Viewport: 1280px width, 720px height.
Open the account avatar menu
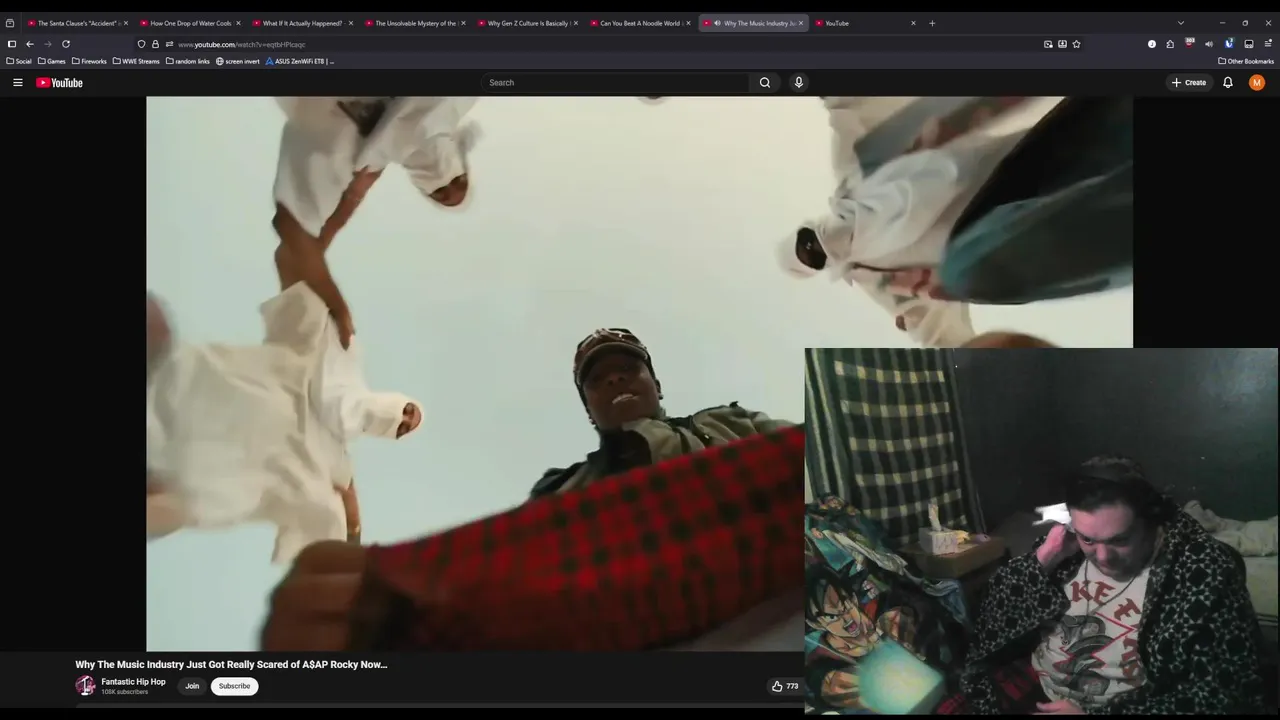pos(1257,83)
